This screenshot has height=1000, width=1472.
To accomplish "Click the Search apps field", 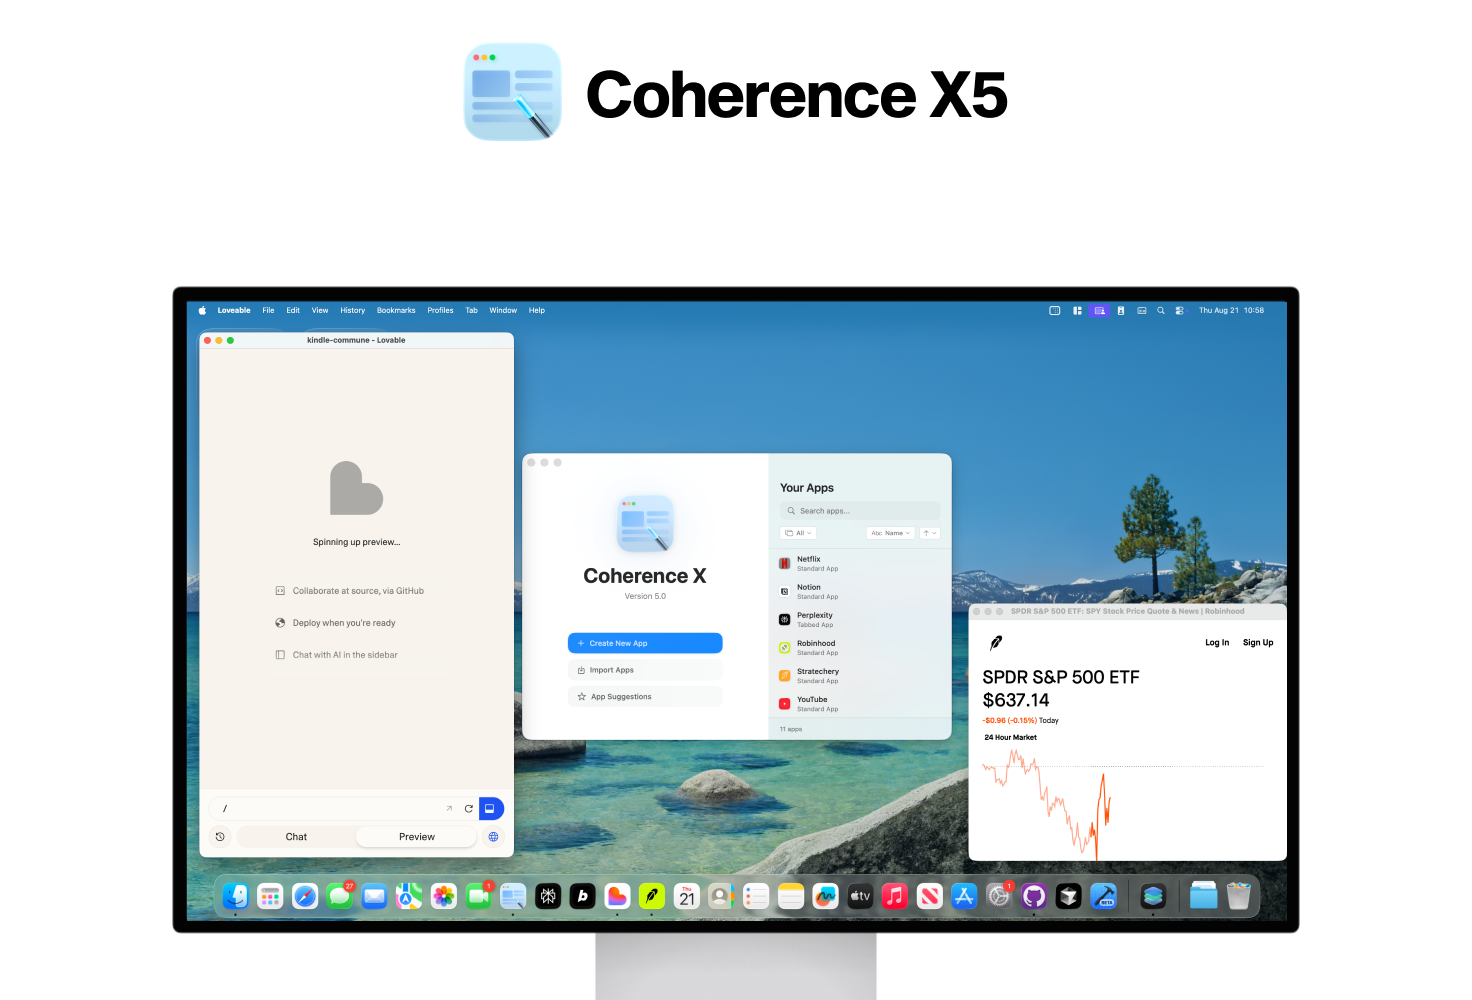I will 860,511.
